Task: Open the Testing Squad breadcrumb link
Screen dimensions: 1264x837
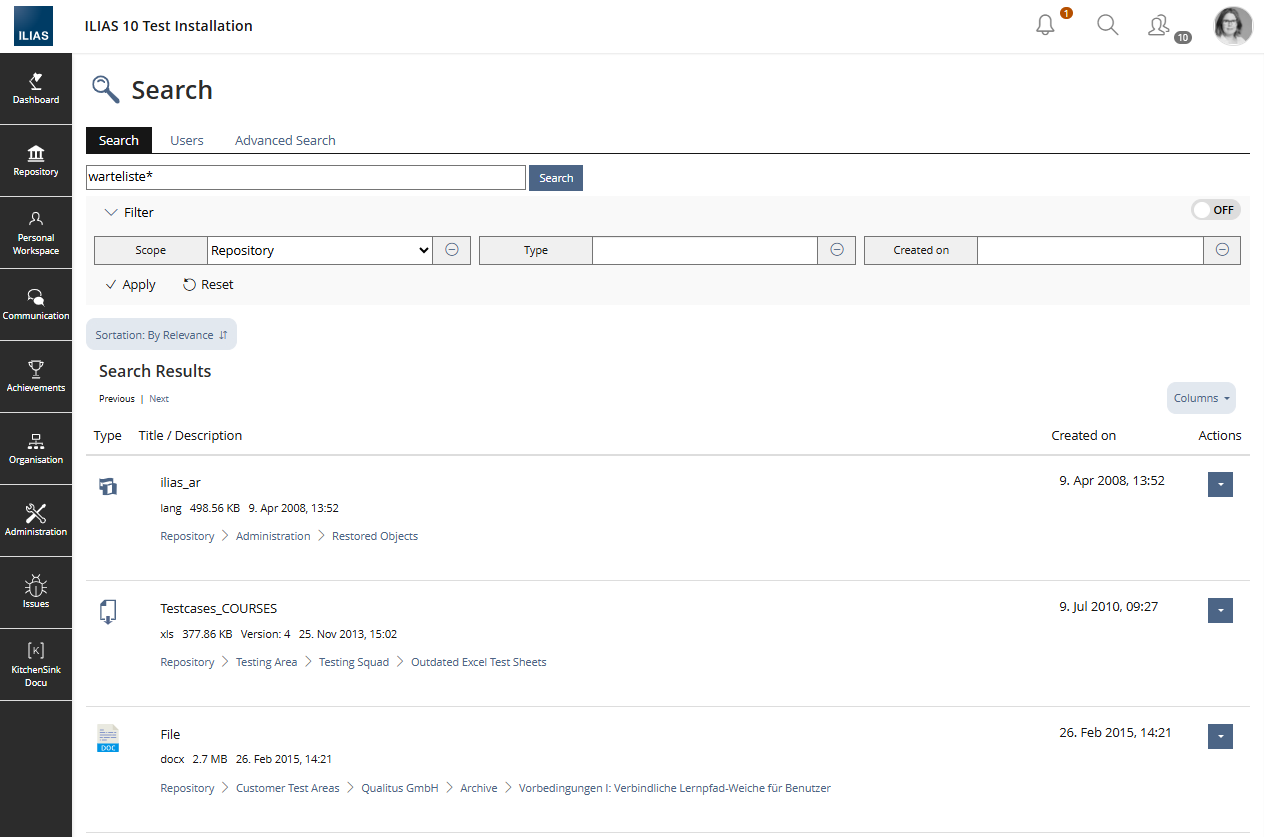Action: [x=354, y=661]
